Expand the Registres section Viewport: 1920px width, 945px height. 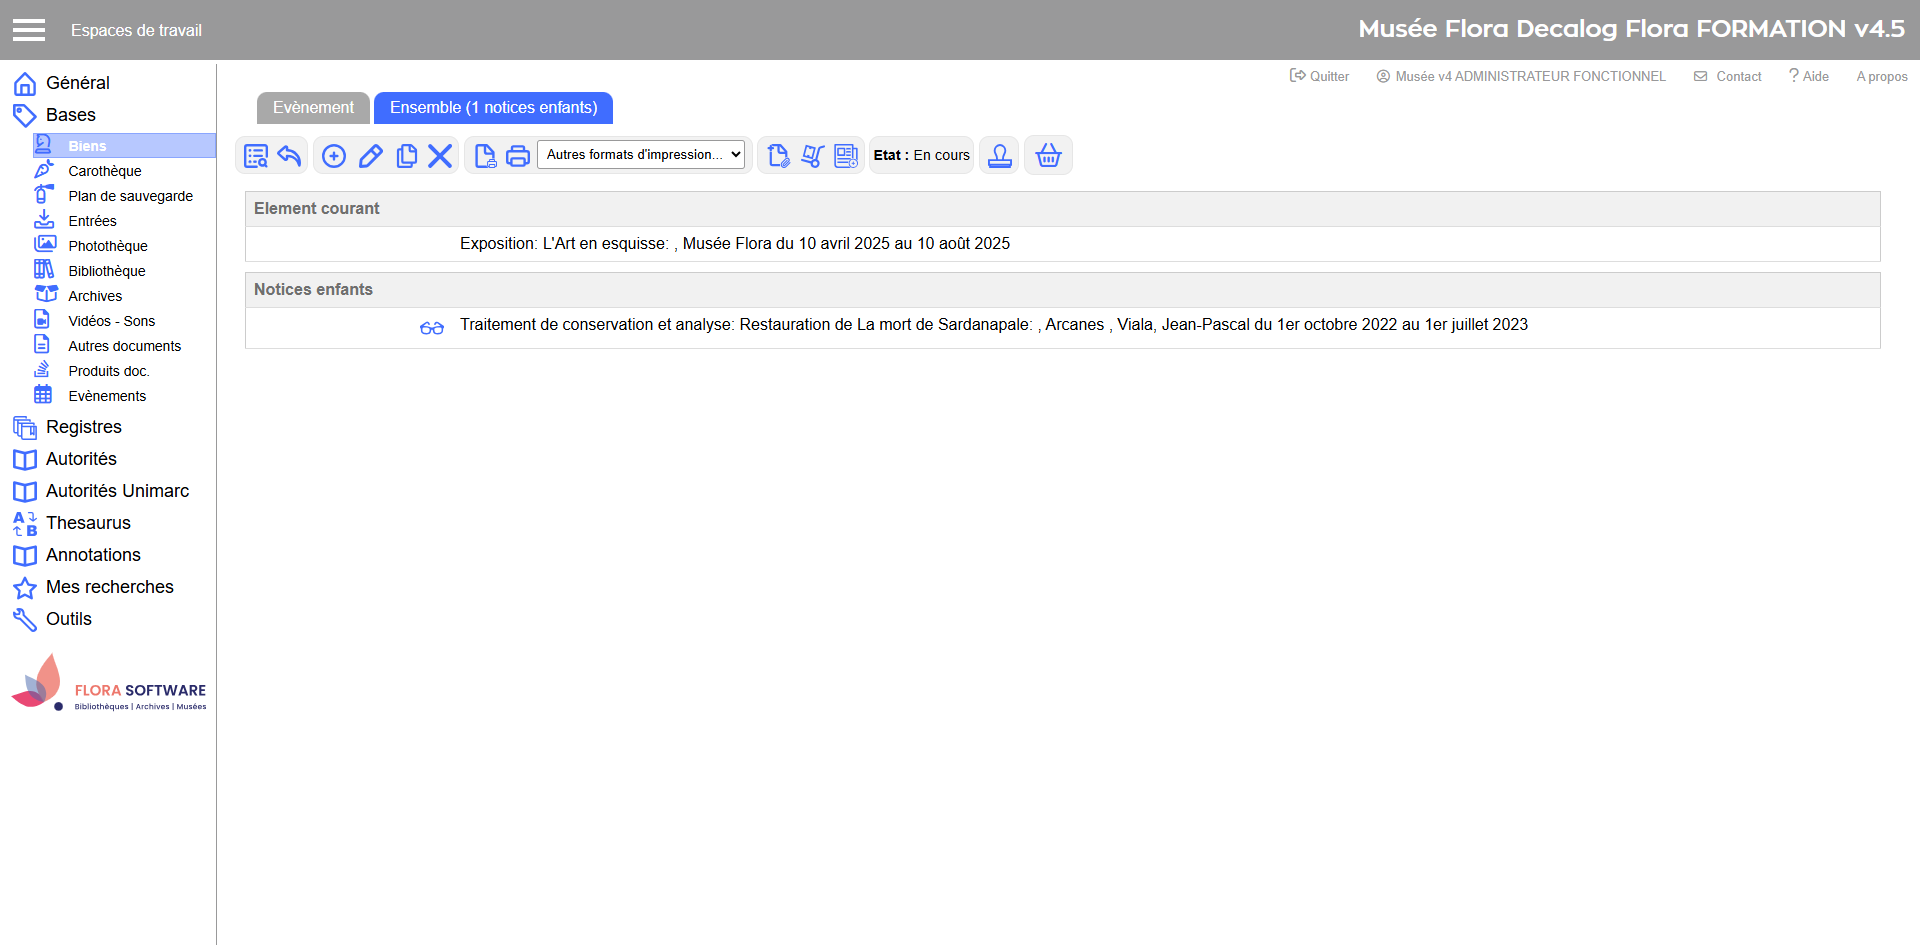[x=84, y=427]
